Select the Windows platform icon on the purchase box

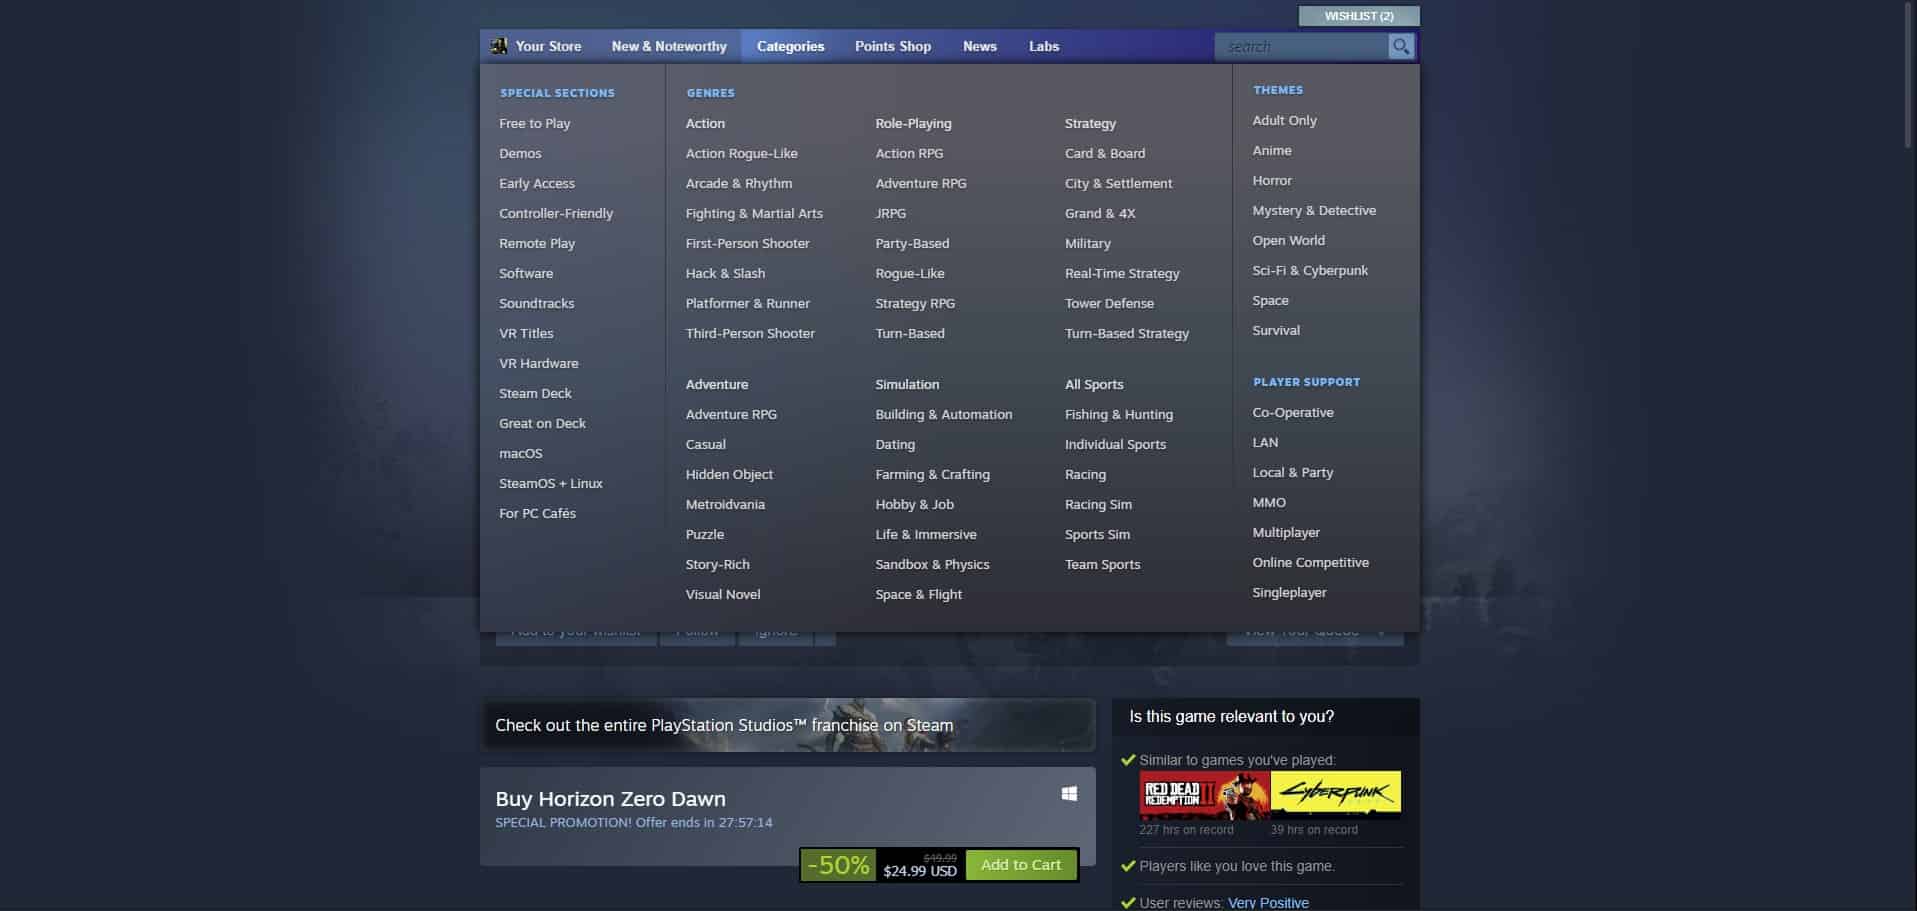[x=1069, y=793]
